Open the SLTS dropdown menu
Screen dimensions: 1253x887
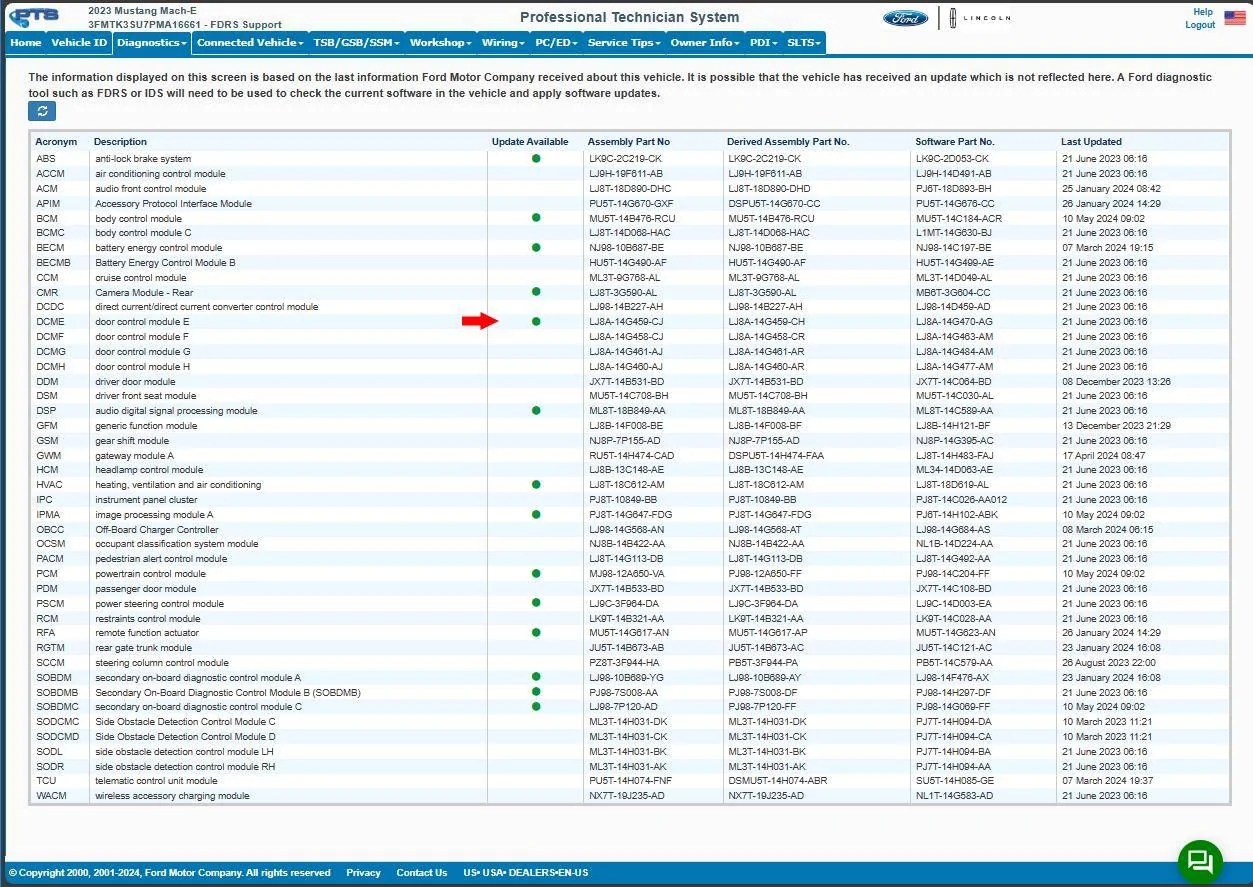point(804,43)
